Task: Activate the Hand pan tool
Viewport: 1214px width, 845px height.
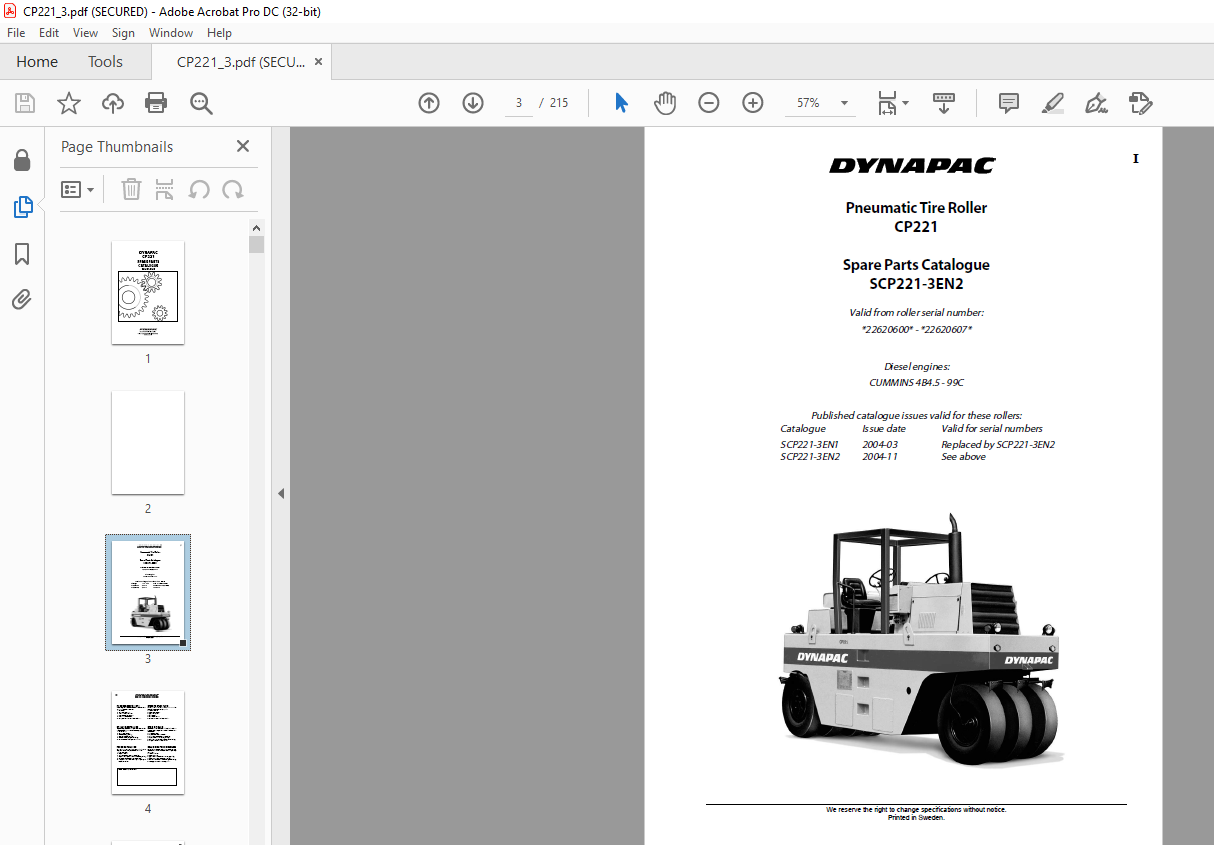Action: coord(665,103)
